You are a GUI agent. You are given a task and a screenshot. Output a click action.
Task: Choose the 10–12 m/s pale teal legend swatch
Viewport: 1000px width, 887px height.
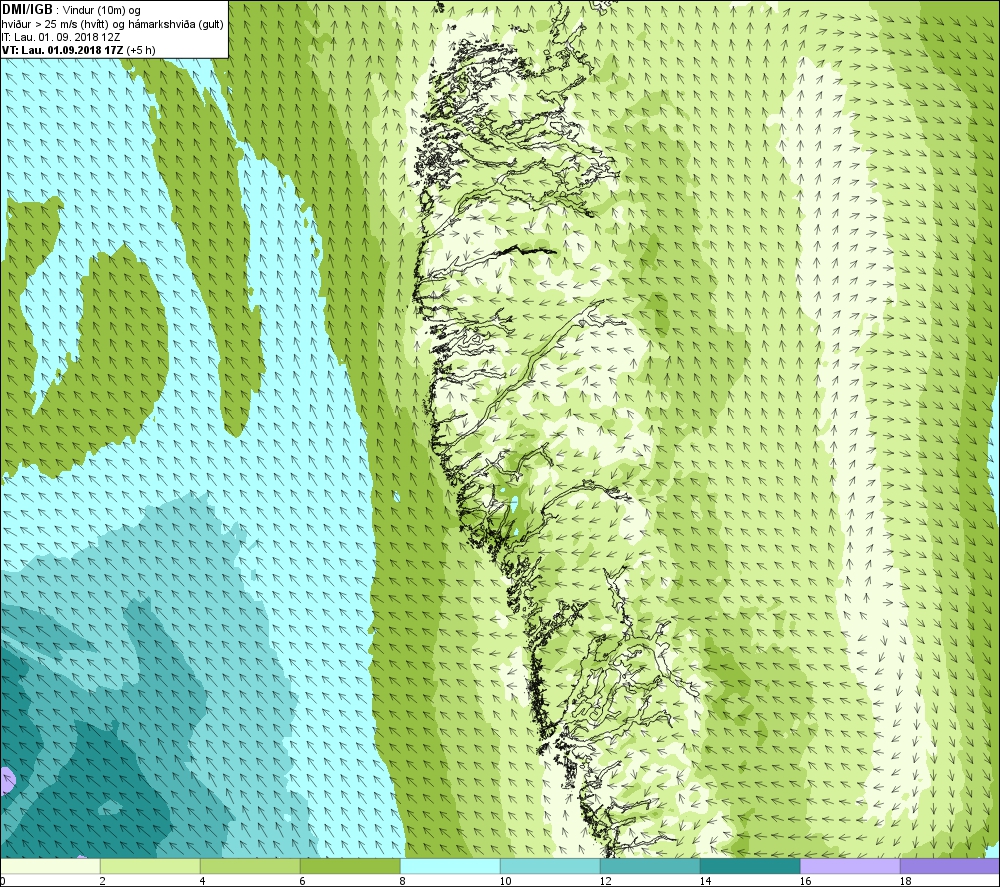550,866
